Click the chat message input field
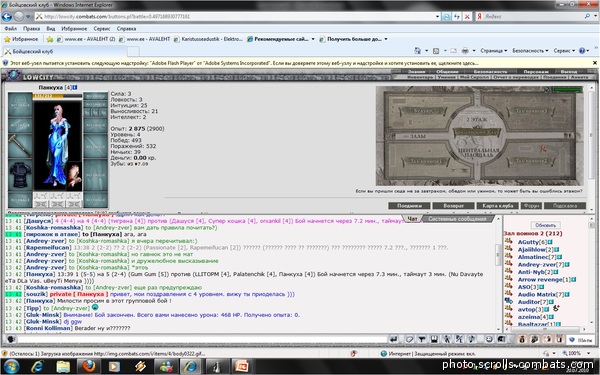 click(202, 339)
